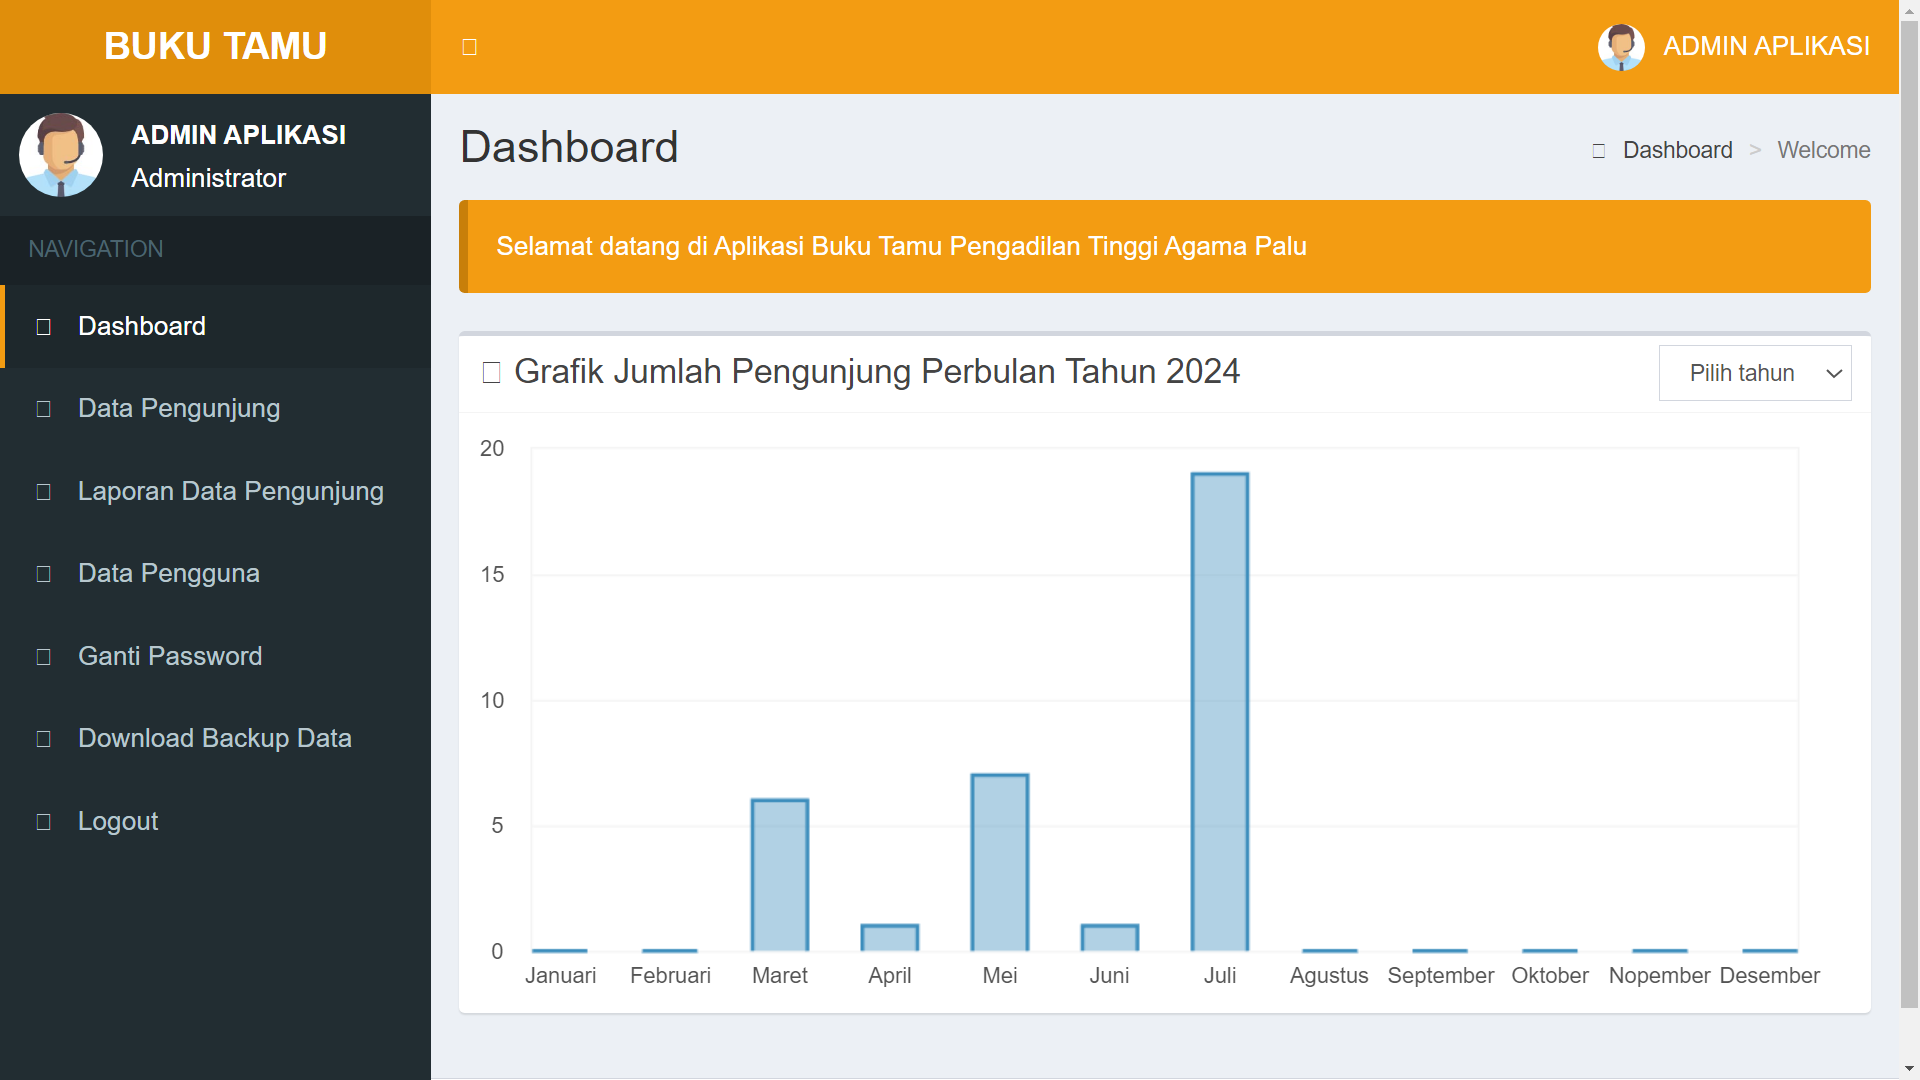Open Laporan Data Pengunjung menu item
Image resolution: width=1920 pixels, height=1080 pixels.
click(x=230, y=491)
